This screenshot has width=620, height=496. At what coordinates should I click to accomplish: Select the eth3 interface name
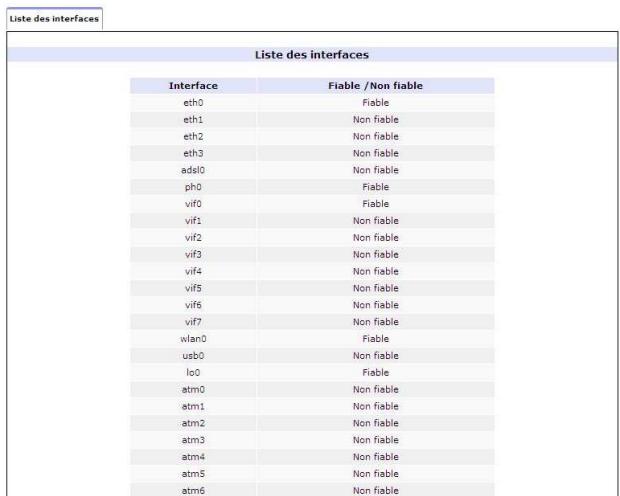click(194, 153)
